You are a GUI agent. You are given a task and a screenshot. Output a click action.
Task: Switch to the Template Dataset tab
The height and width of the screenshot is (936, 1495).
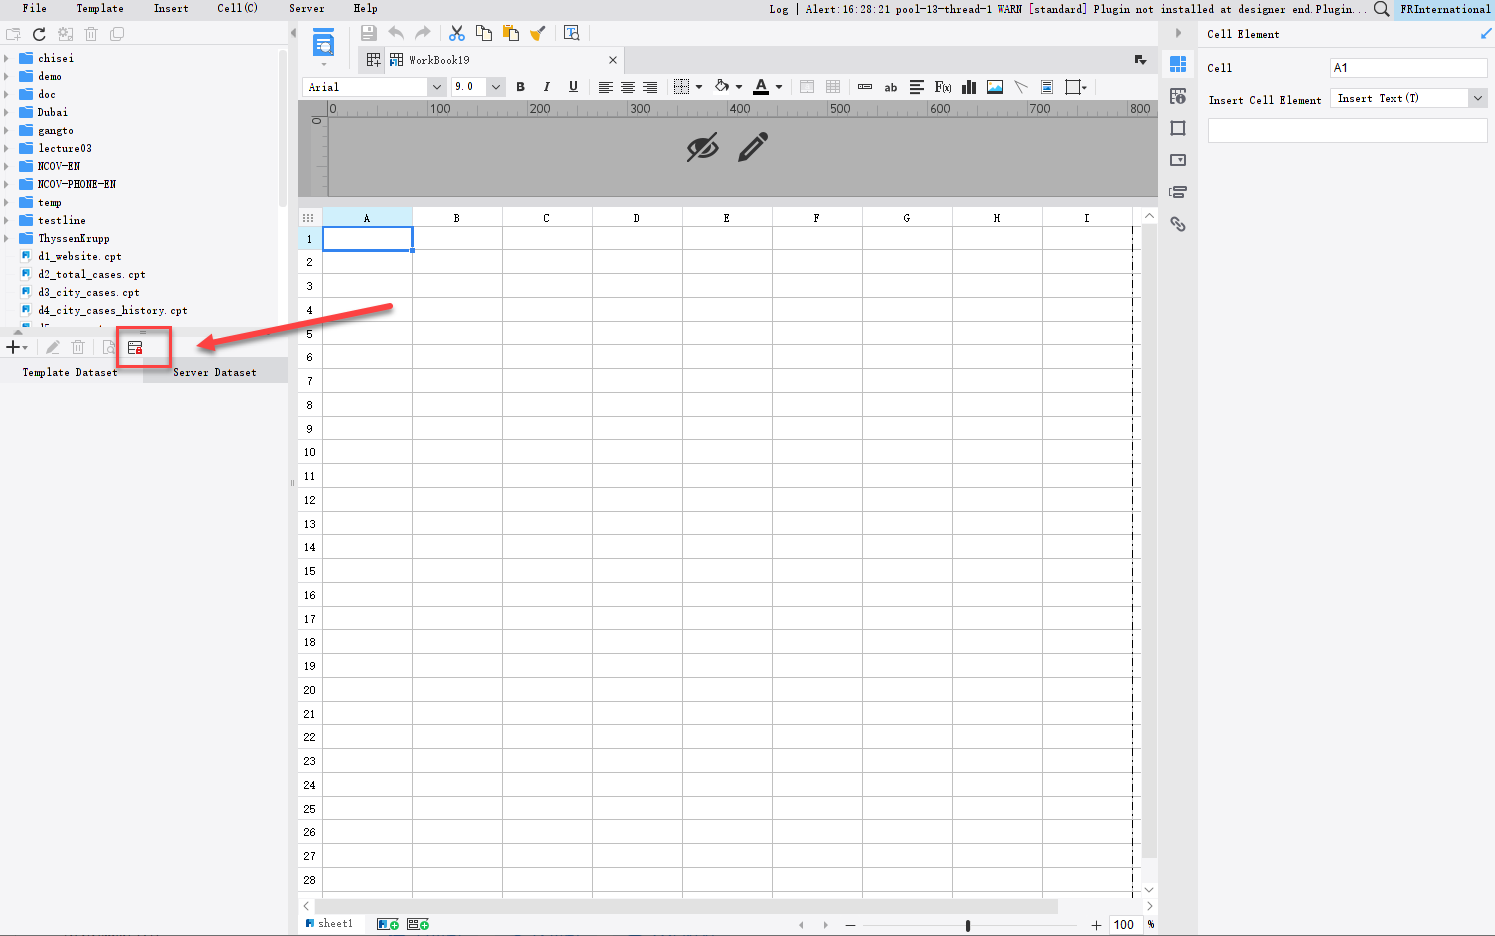pyautogui.click(x=69, y=372)
